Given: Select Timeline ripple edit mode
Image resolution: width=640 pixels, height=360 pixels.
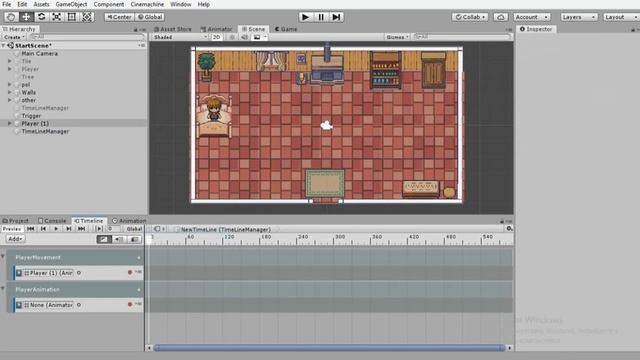Looking at the screenshot, I should coord(119,239).
